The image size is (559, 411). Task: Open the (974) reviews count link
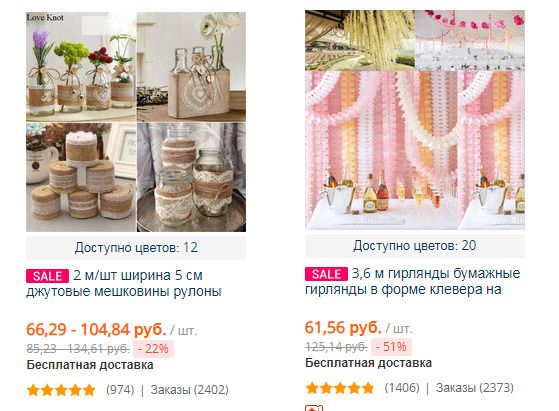pos(120,390)
